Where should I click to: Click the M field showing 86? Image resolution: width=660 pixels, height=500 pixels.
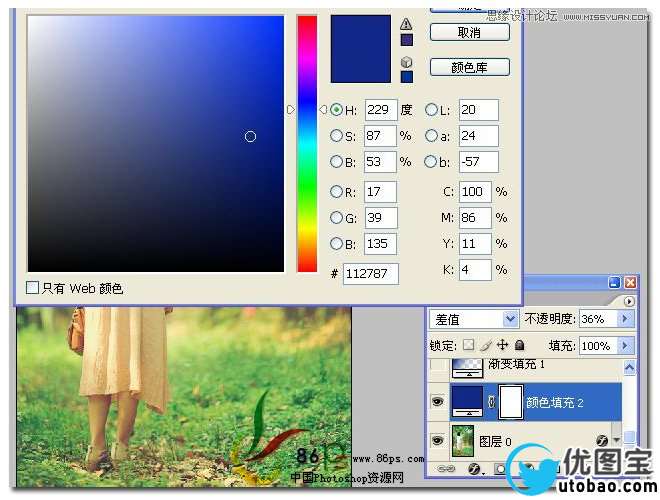pyautogui.click(x=475, y=218)
